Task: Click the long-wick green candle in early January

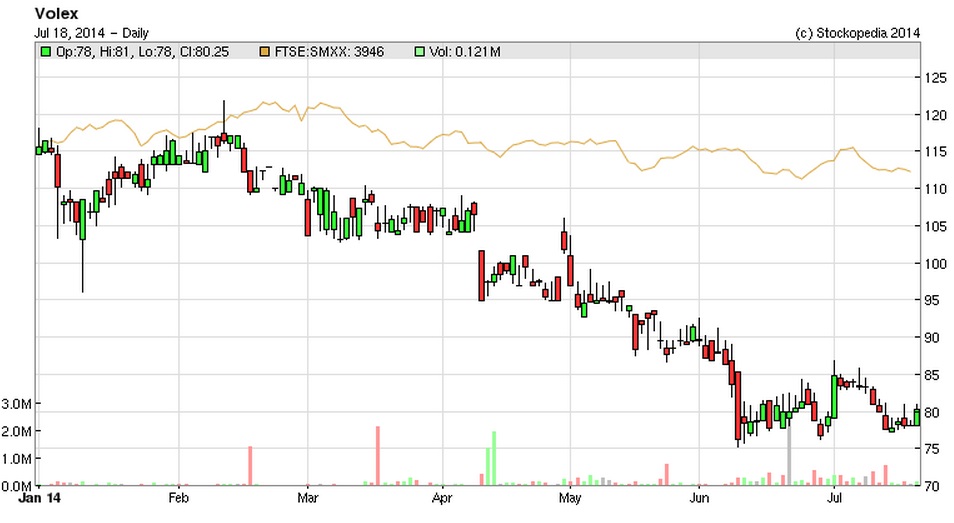Action: pyautogui.click(x=83, y=246)
